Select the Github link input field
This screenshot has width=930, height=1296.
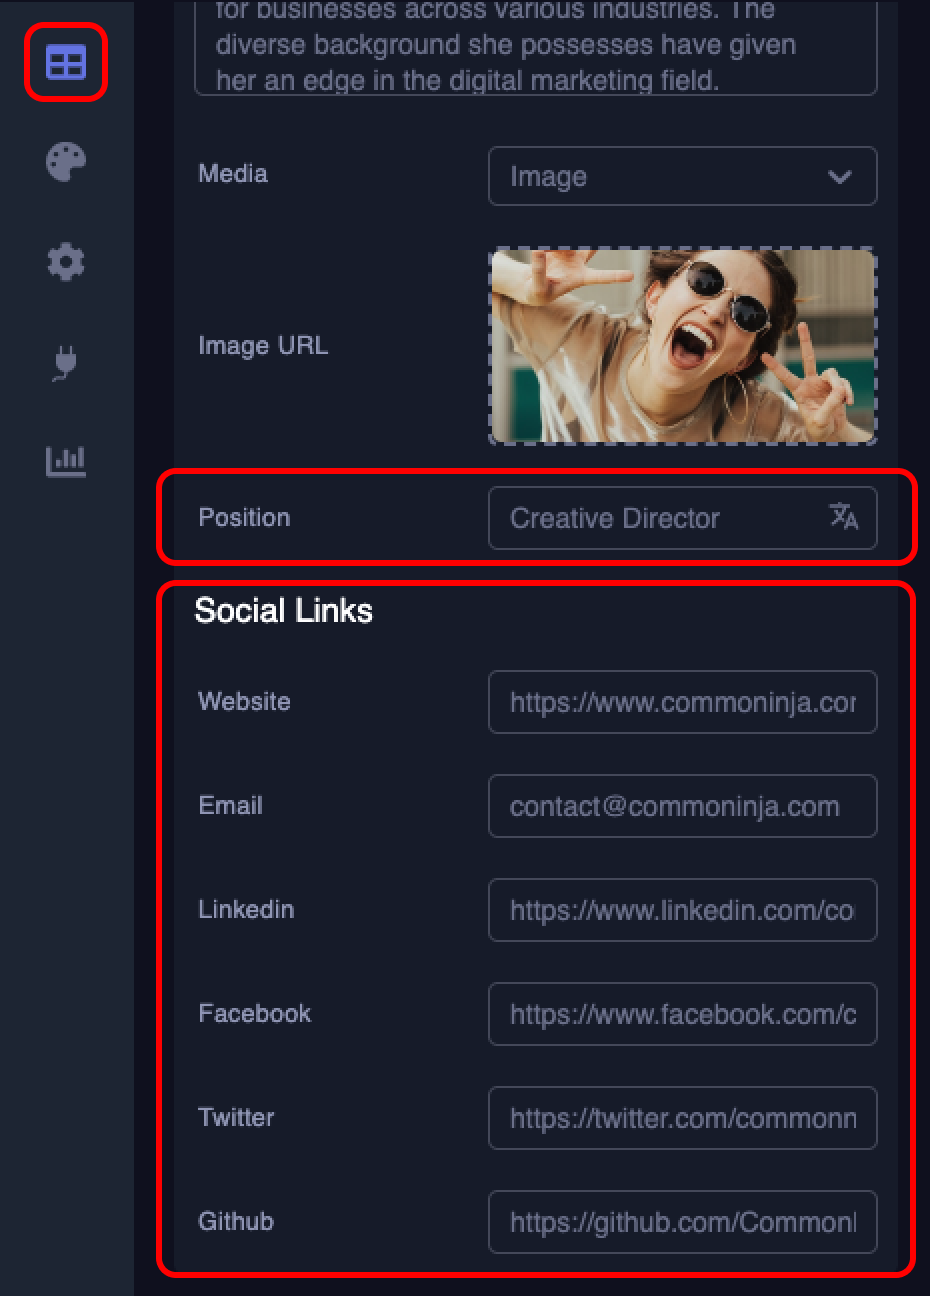pos(682,1222)
